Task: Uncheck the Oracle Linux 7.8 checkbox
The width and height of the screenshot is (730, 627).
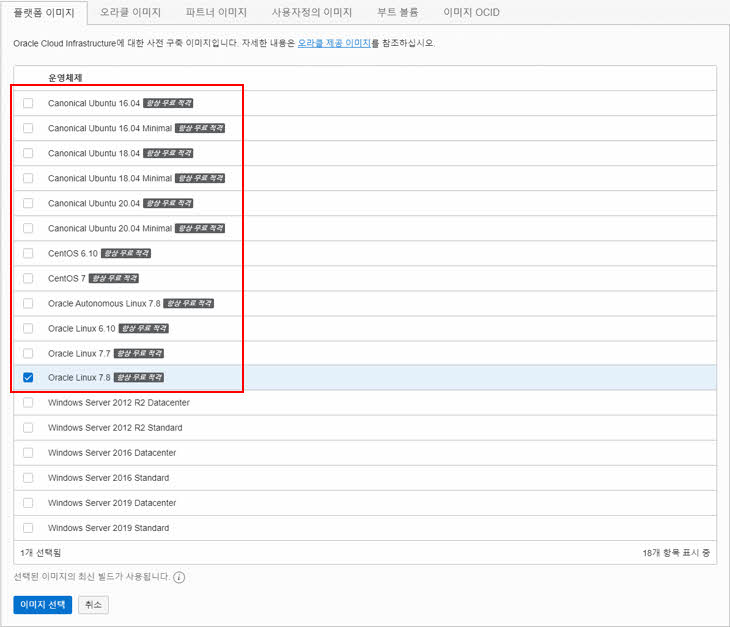Action: (28, 378)
